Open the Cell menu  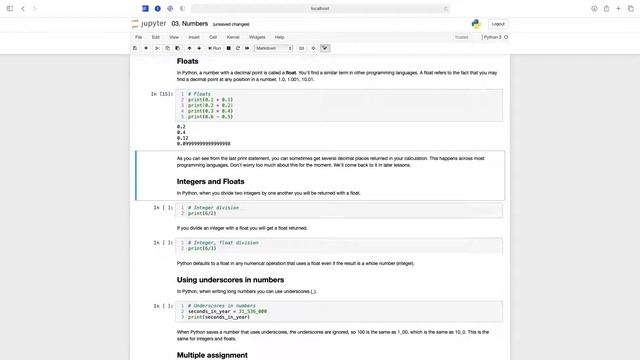click(213, 37)
